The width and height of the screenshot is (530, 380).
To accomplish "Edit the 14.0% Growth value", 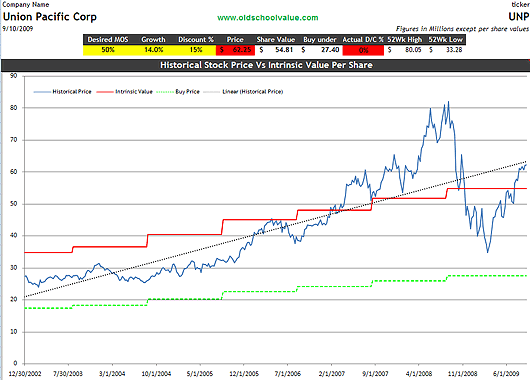I will coord(153,50).
